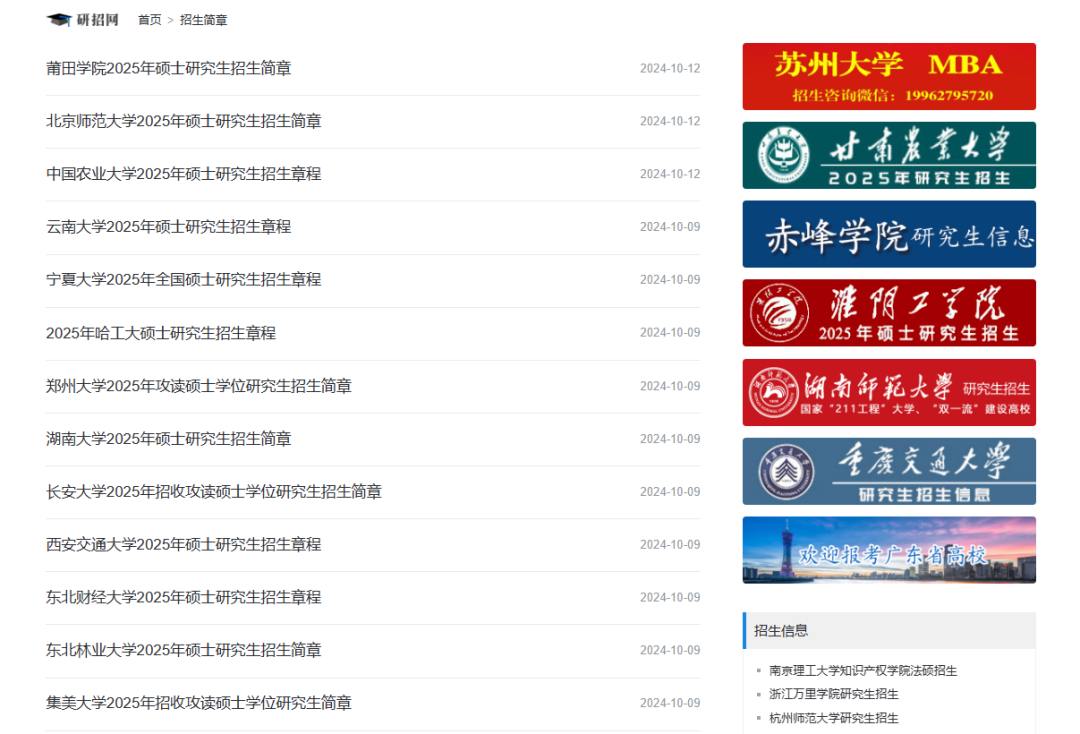Screen dimensions: 1080x734
Task: Click date 2024-10-09 beside 云南大学 row
Action: [x=669, y=227]
